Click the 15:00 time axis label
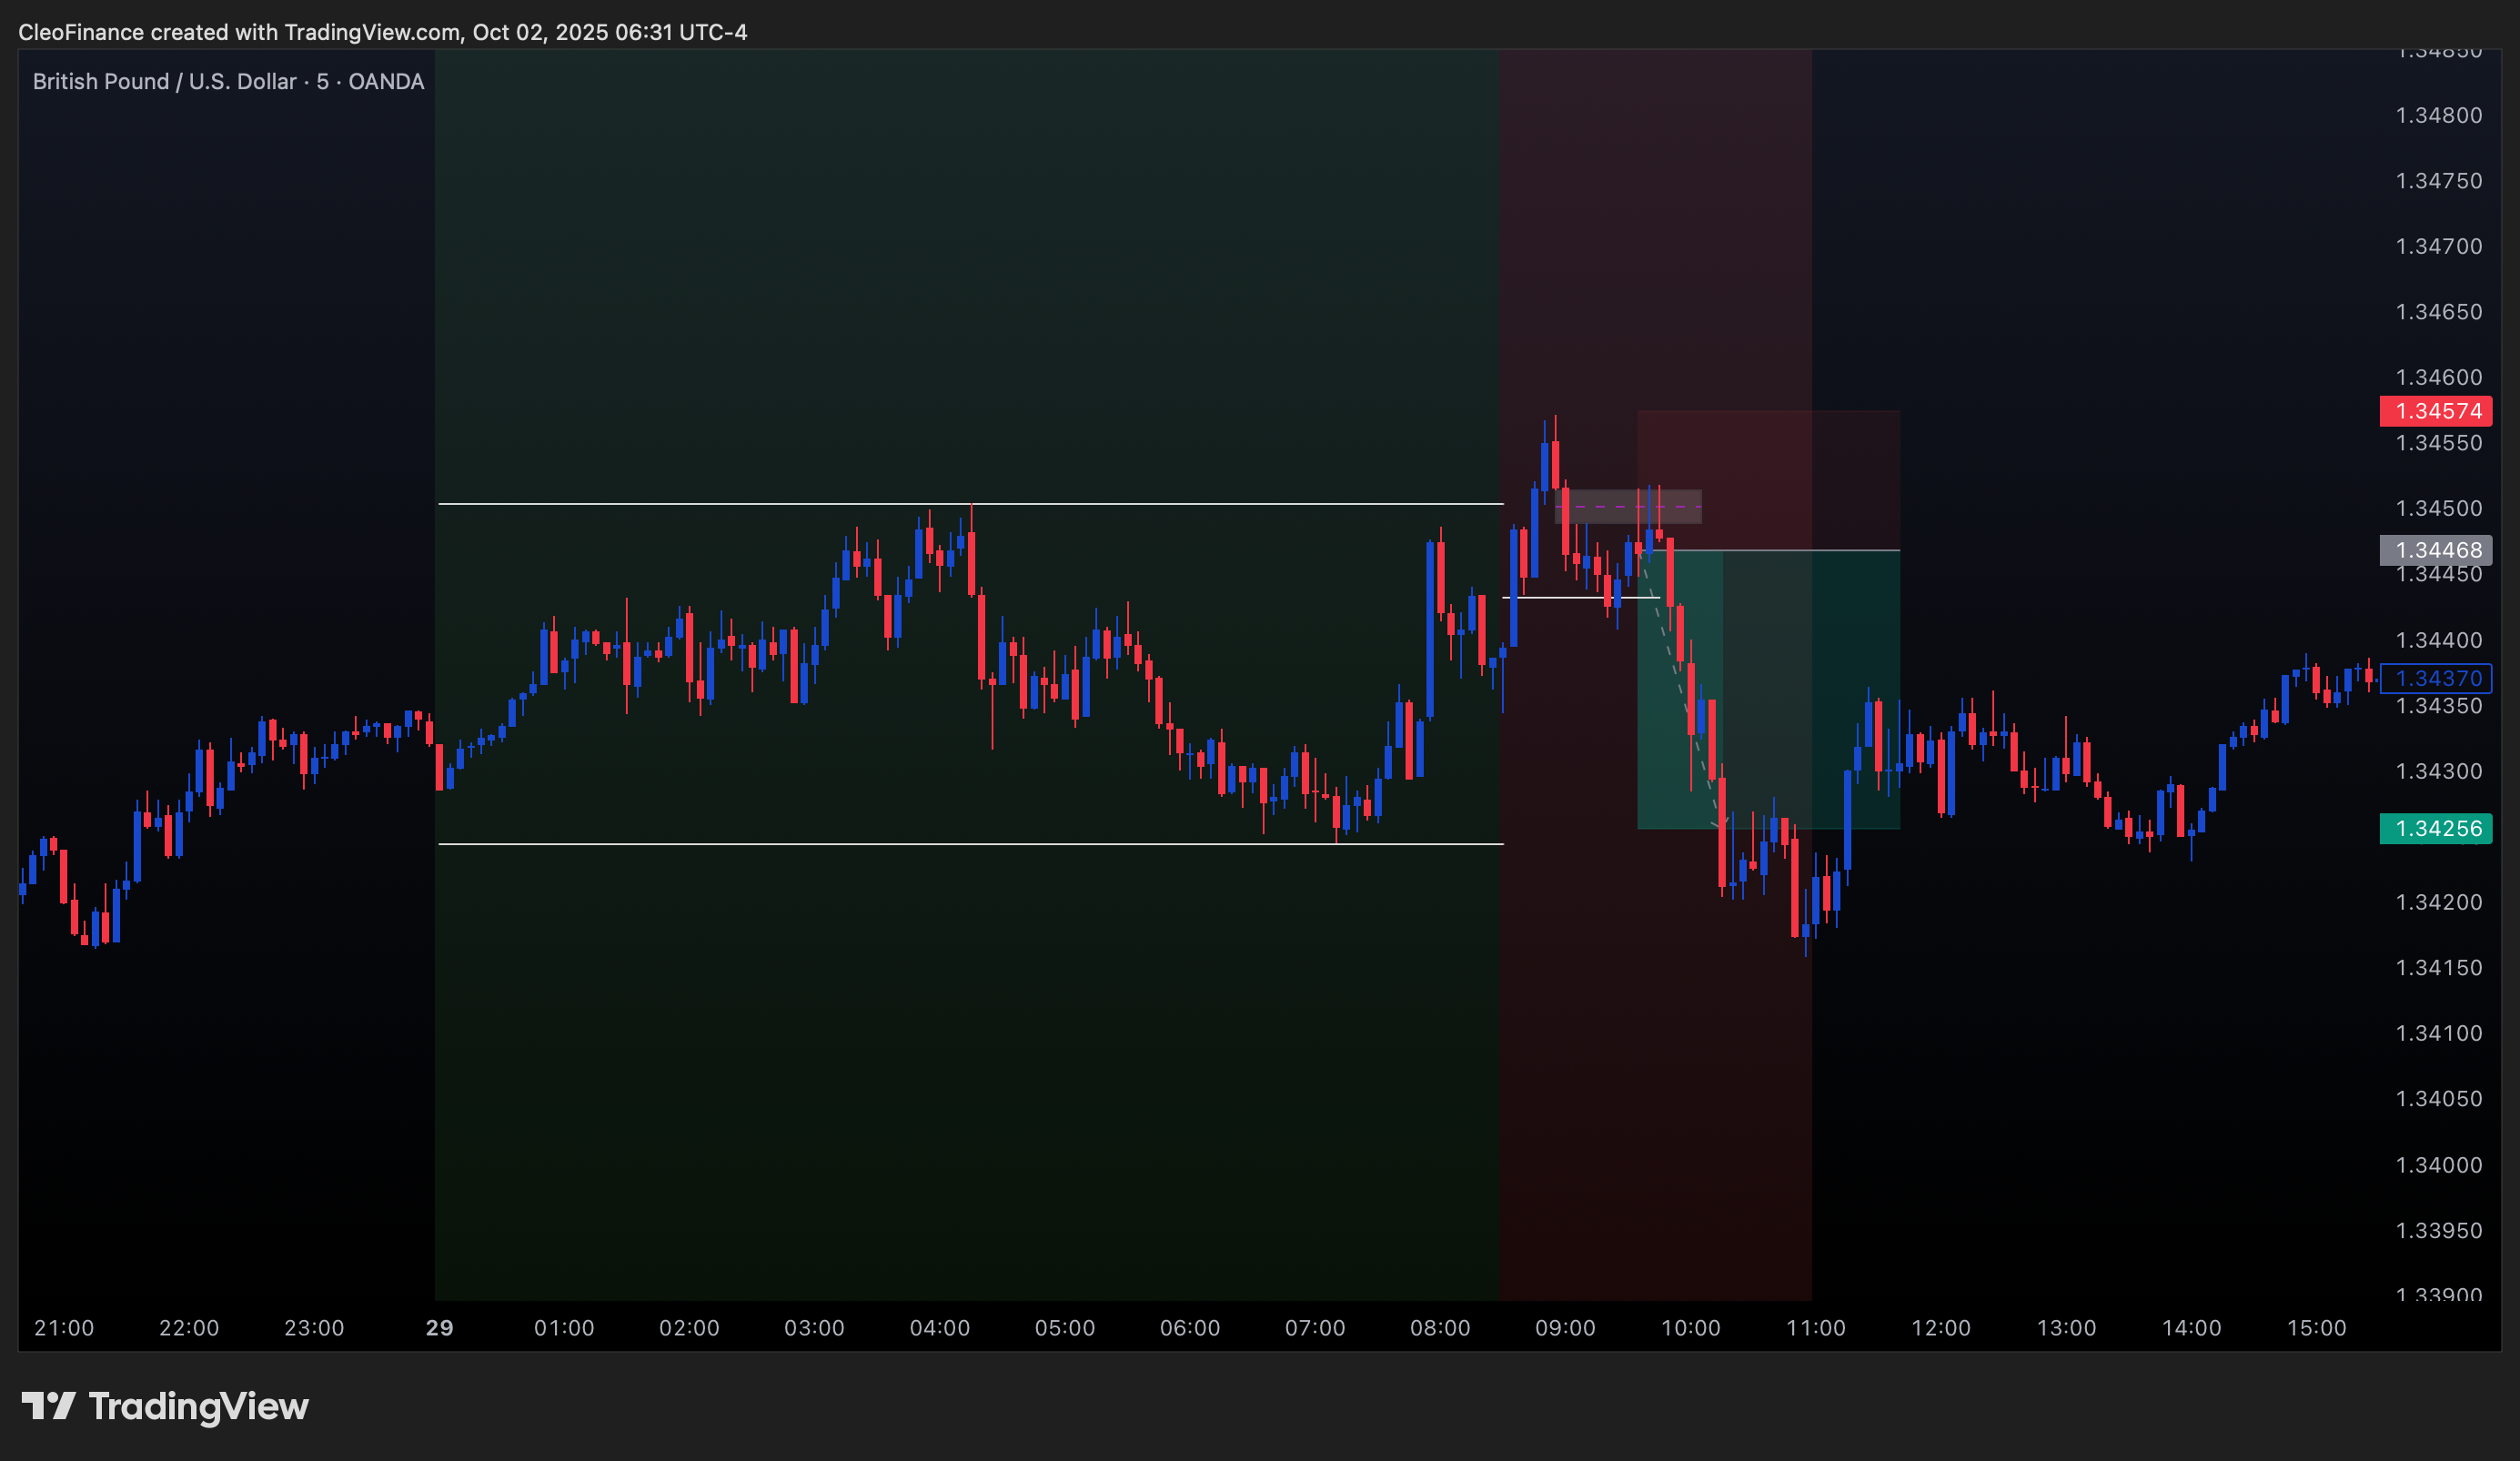 [x=2317, y=1328]
